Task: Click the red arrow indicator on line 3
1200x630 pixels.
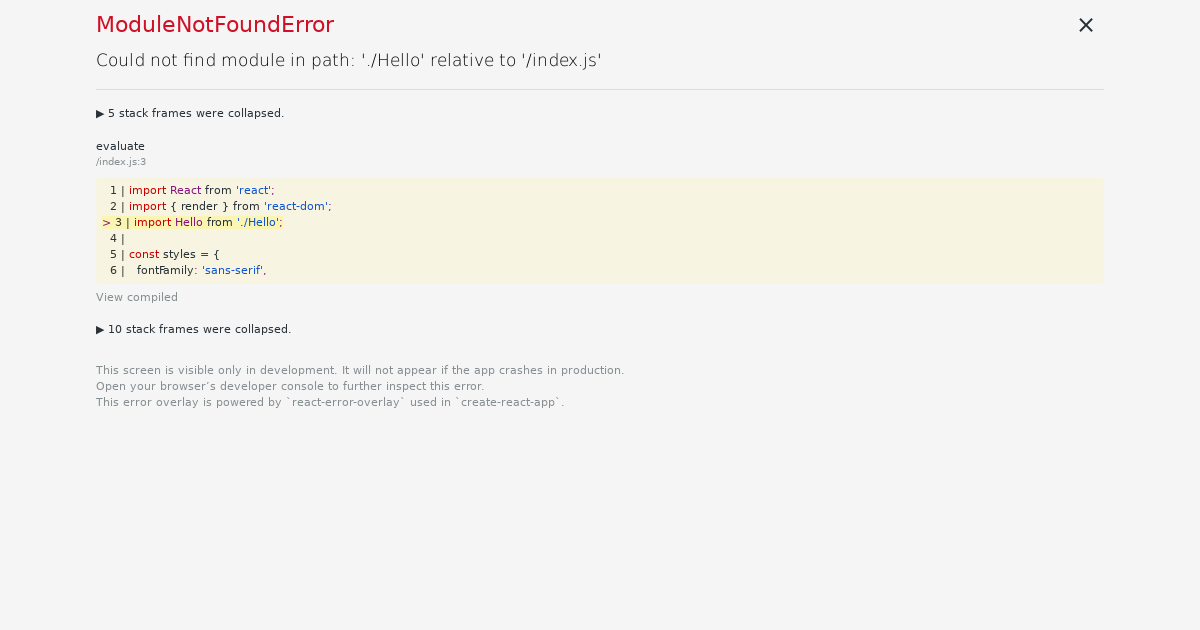Action: click(106, 222)
